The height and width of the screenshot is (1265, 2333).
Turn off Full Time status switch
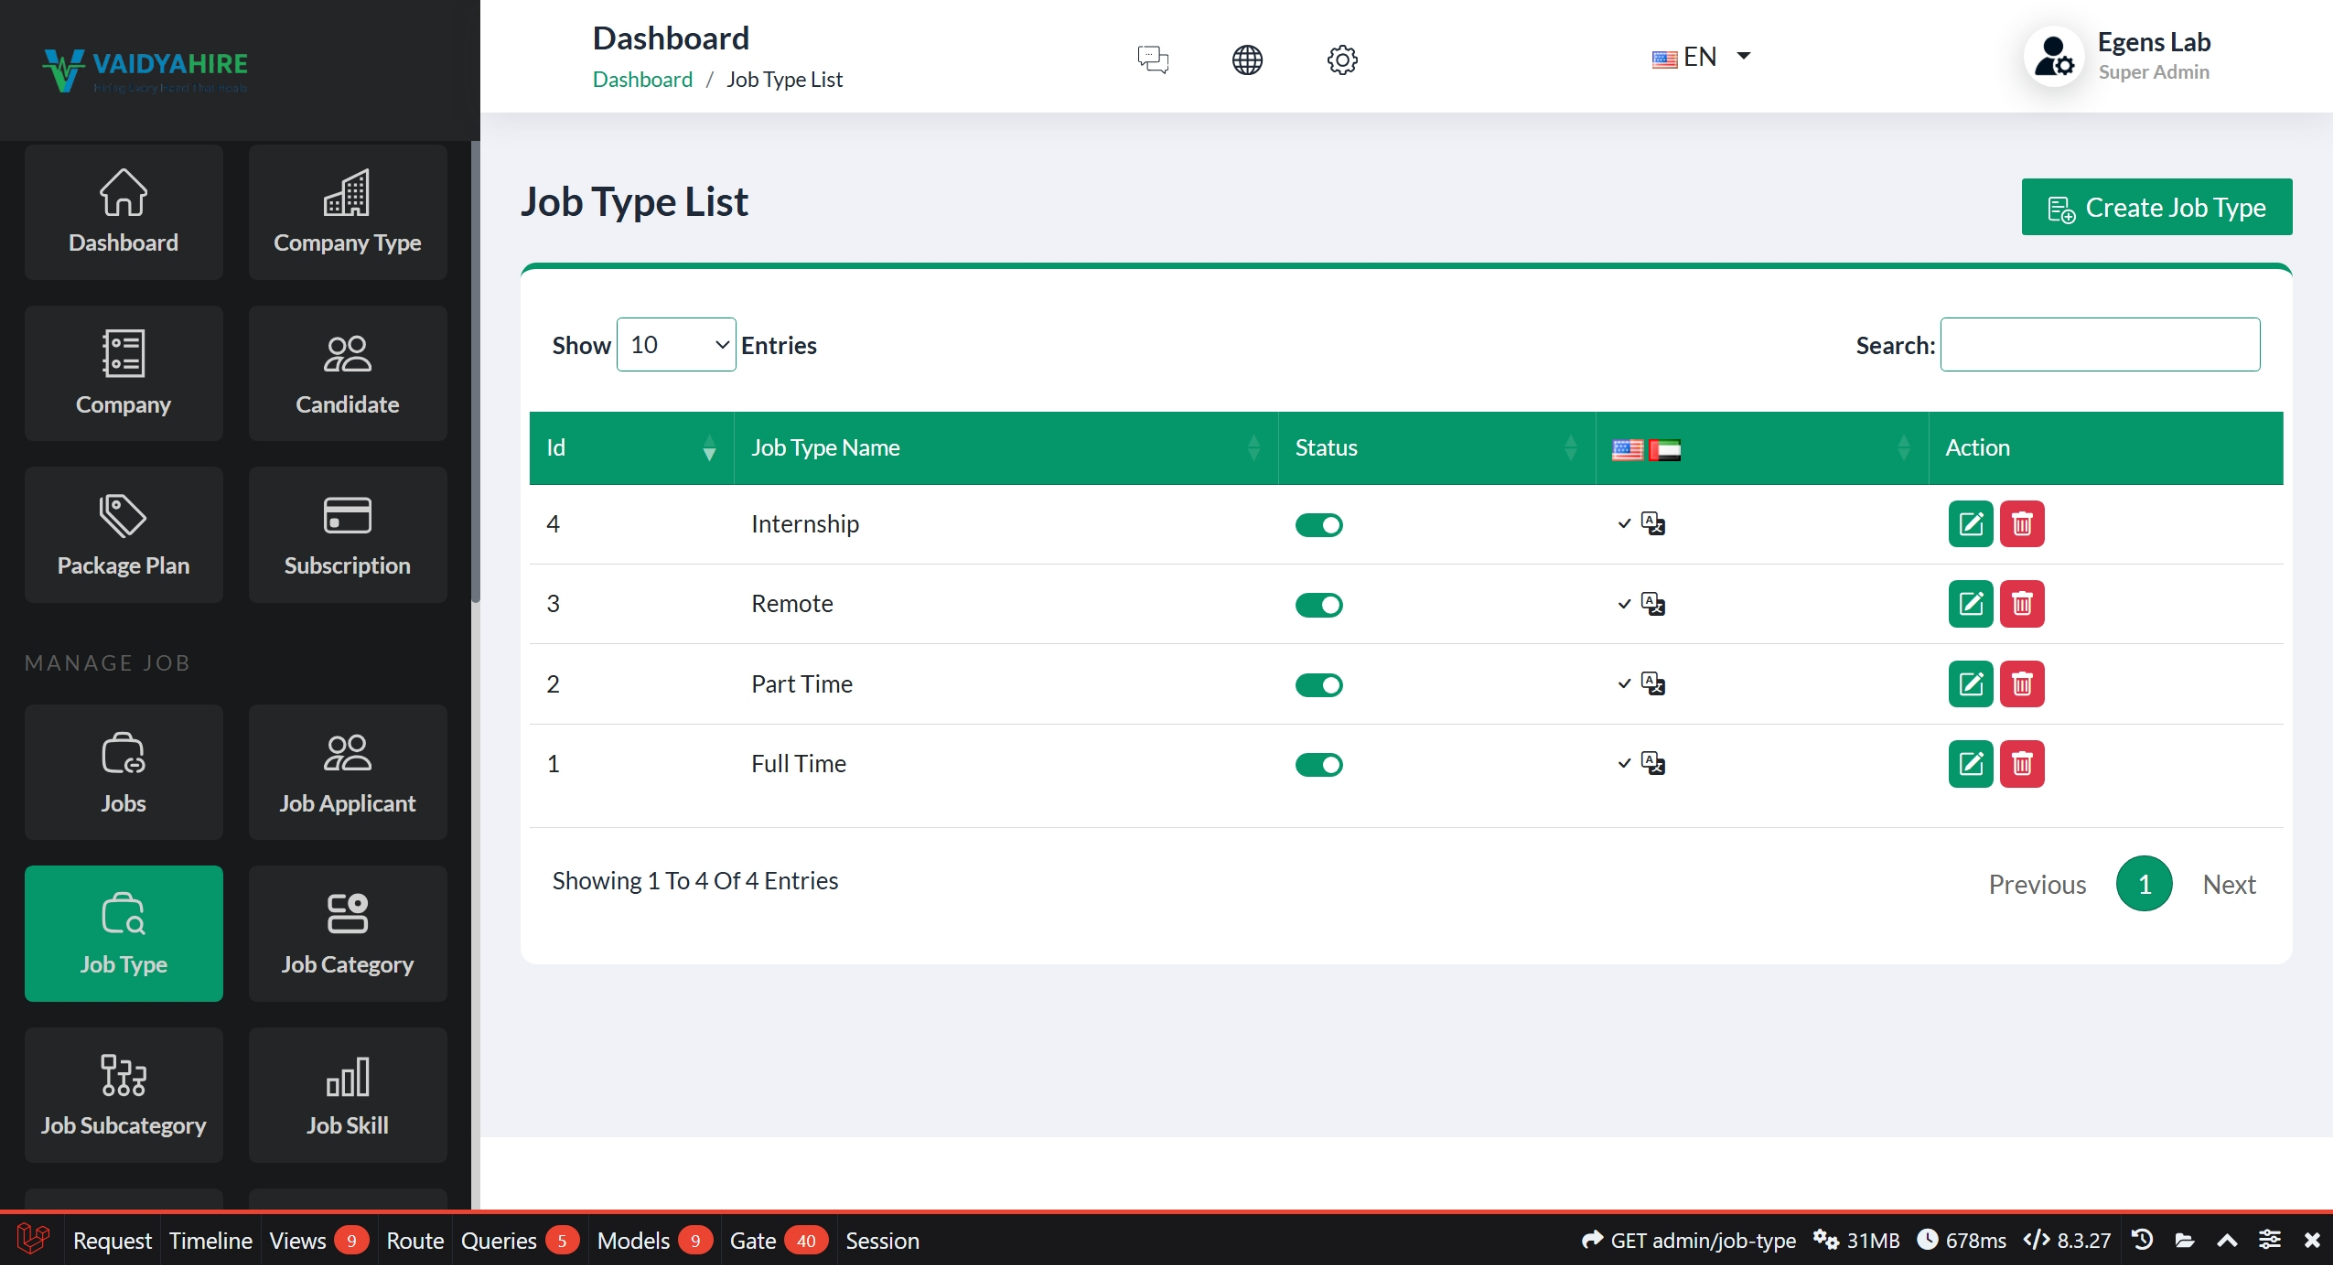(x=1318, y=765)
